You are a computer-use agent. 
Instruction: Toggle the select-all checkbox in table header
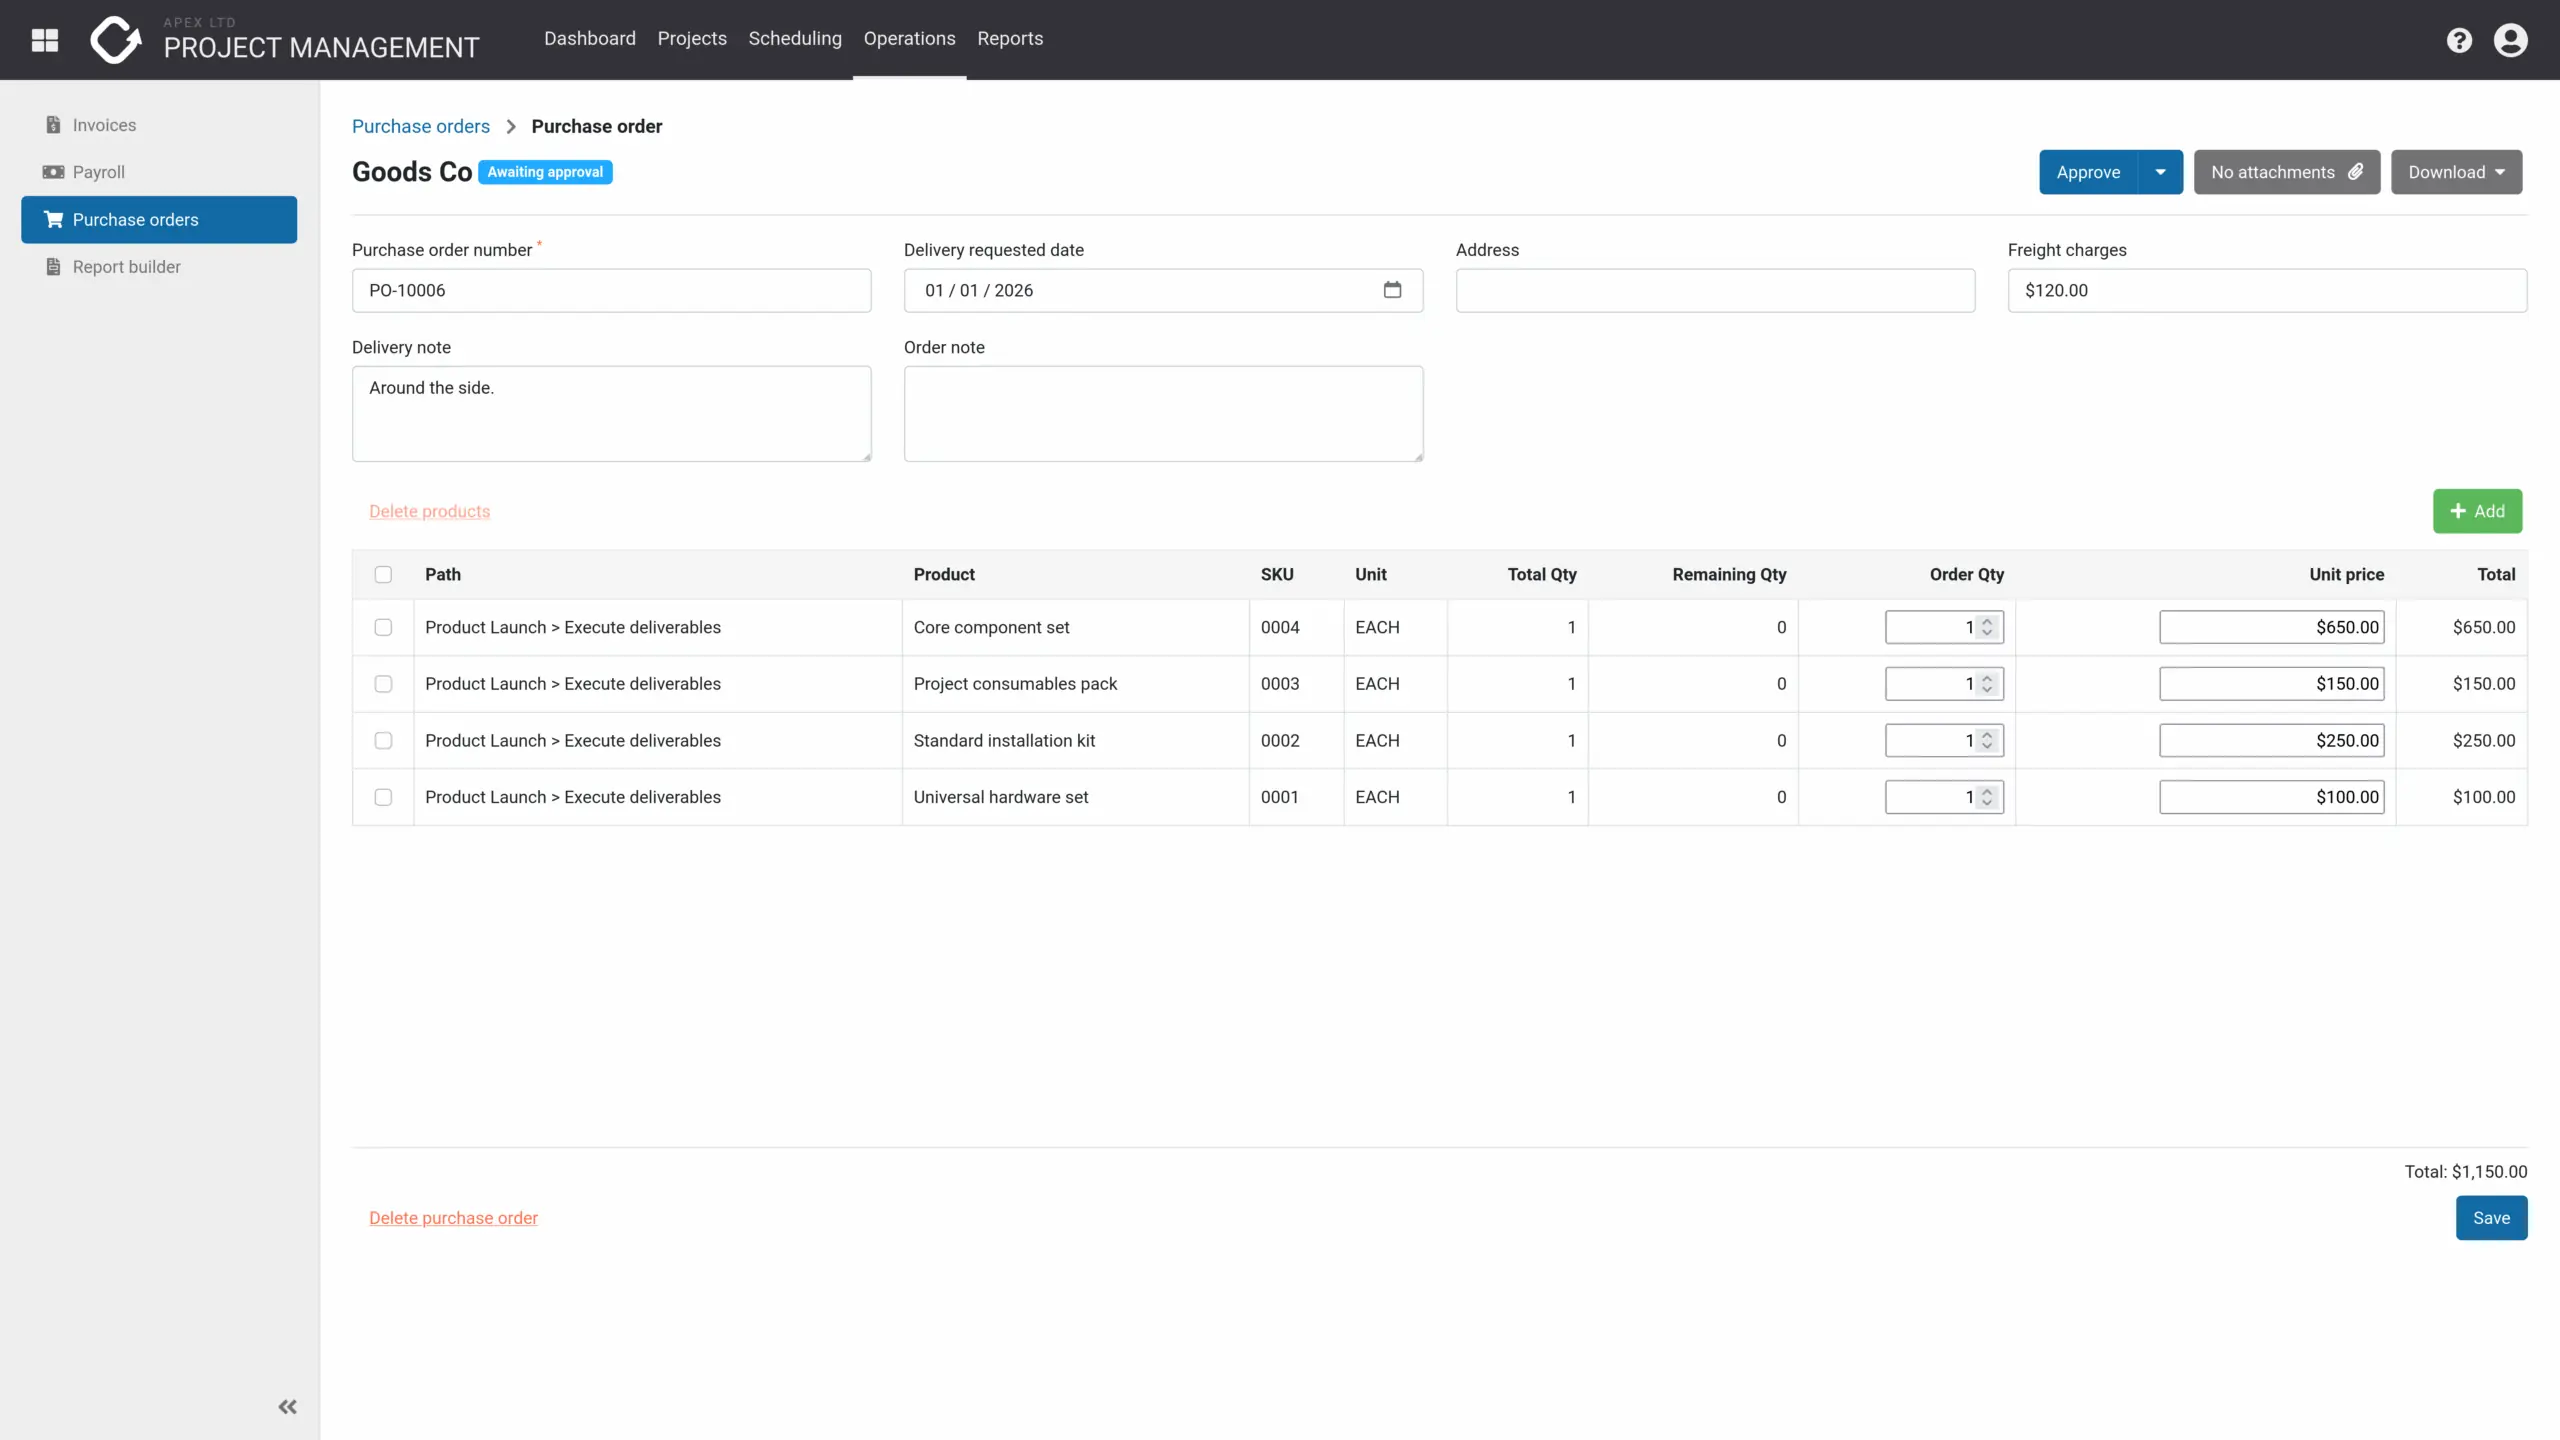383,574
